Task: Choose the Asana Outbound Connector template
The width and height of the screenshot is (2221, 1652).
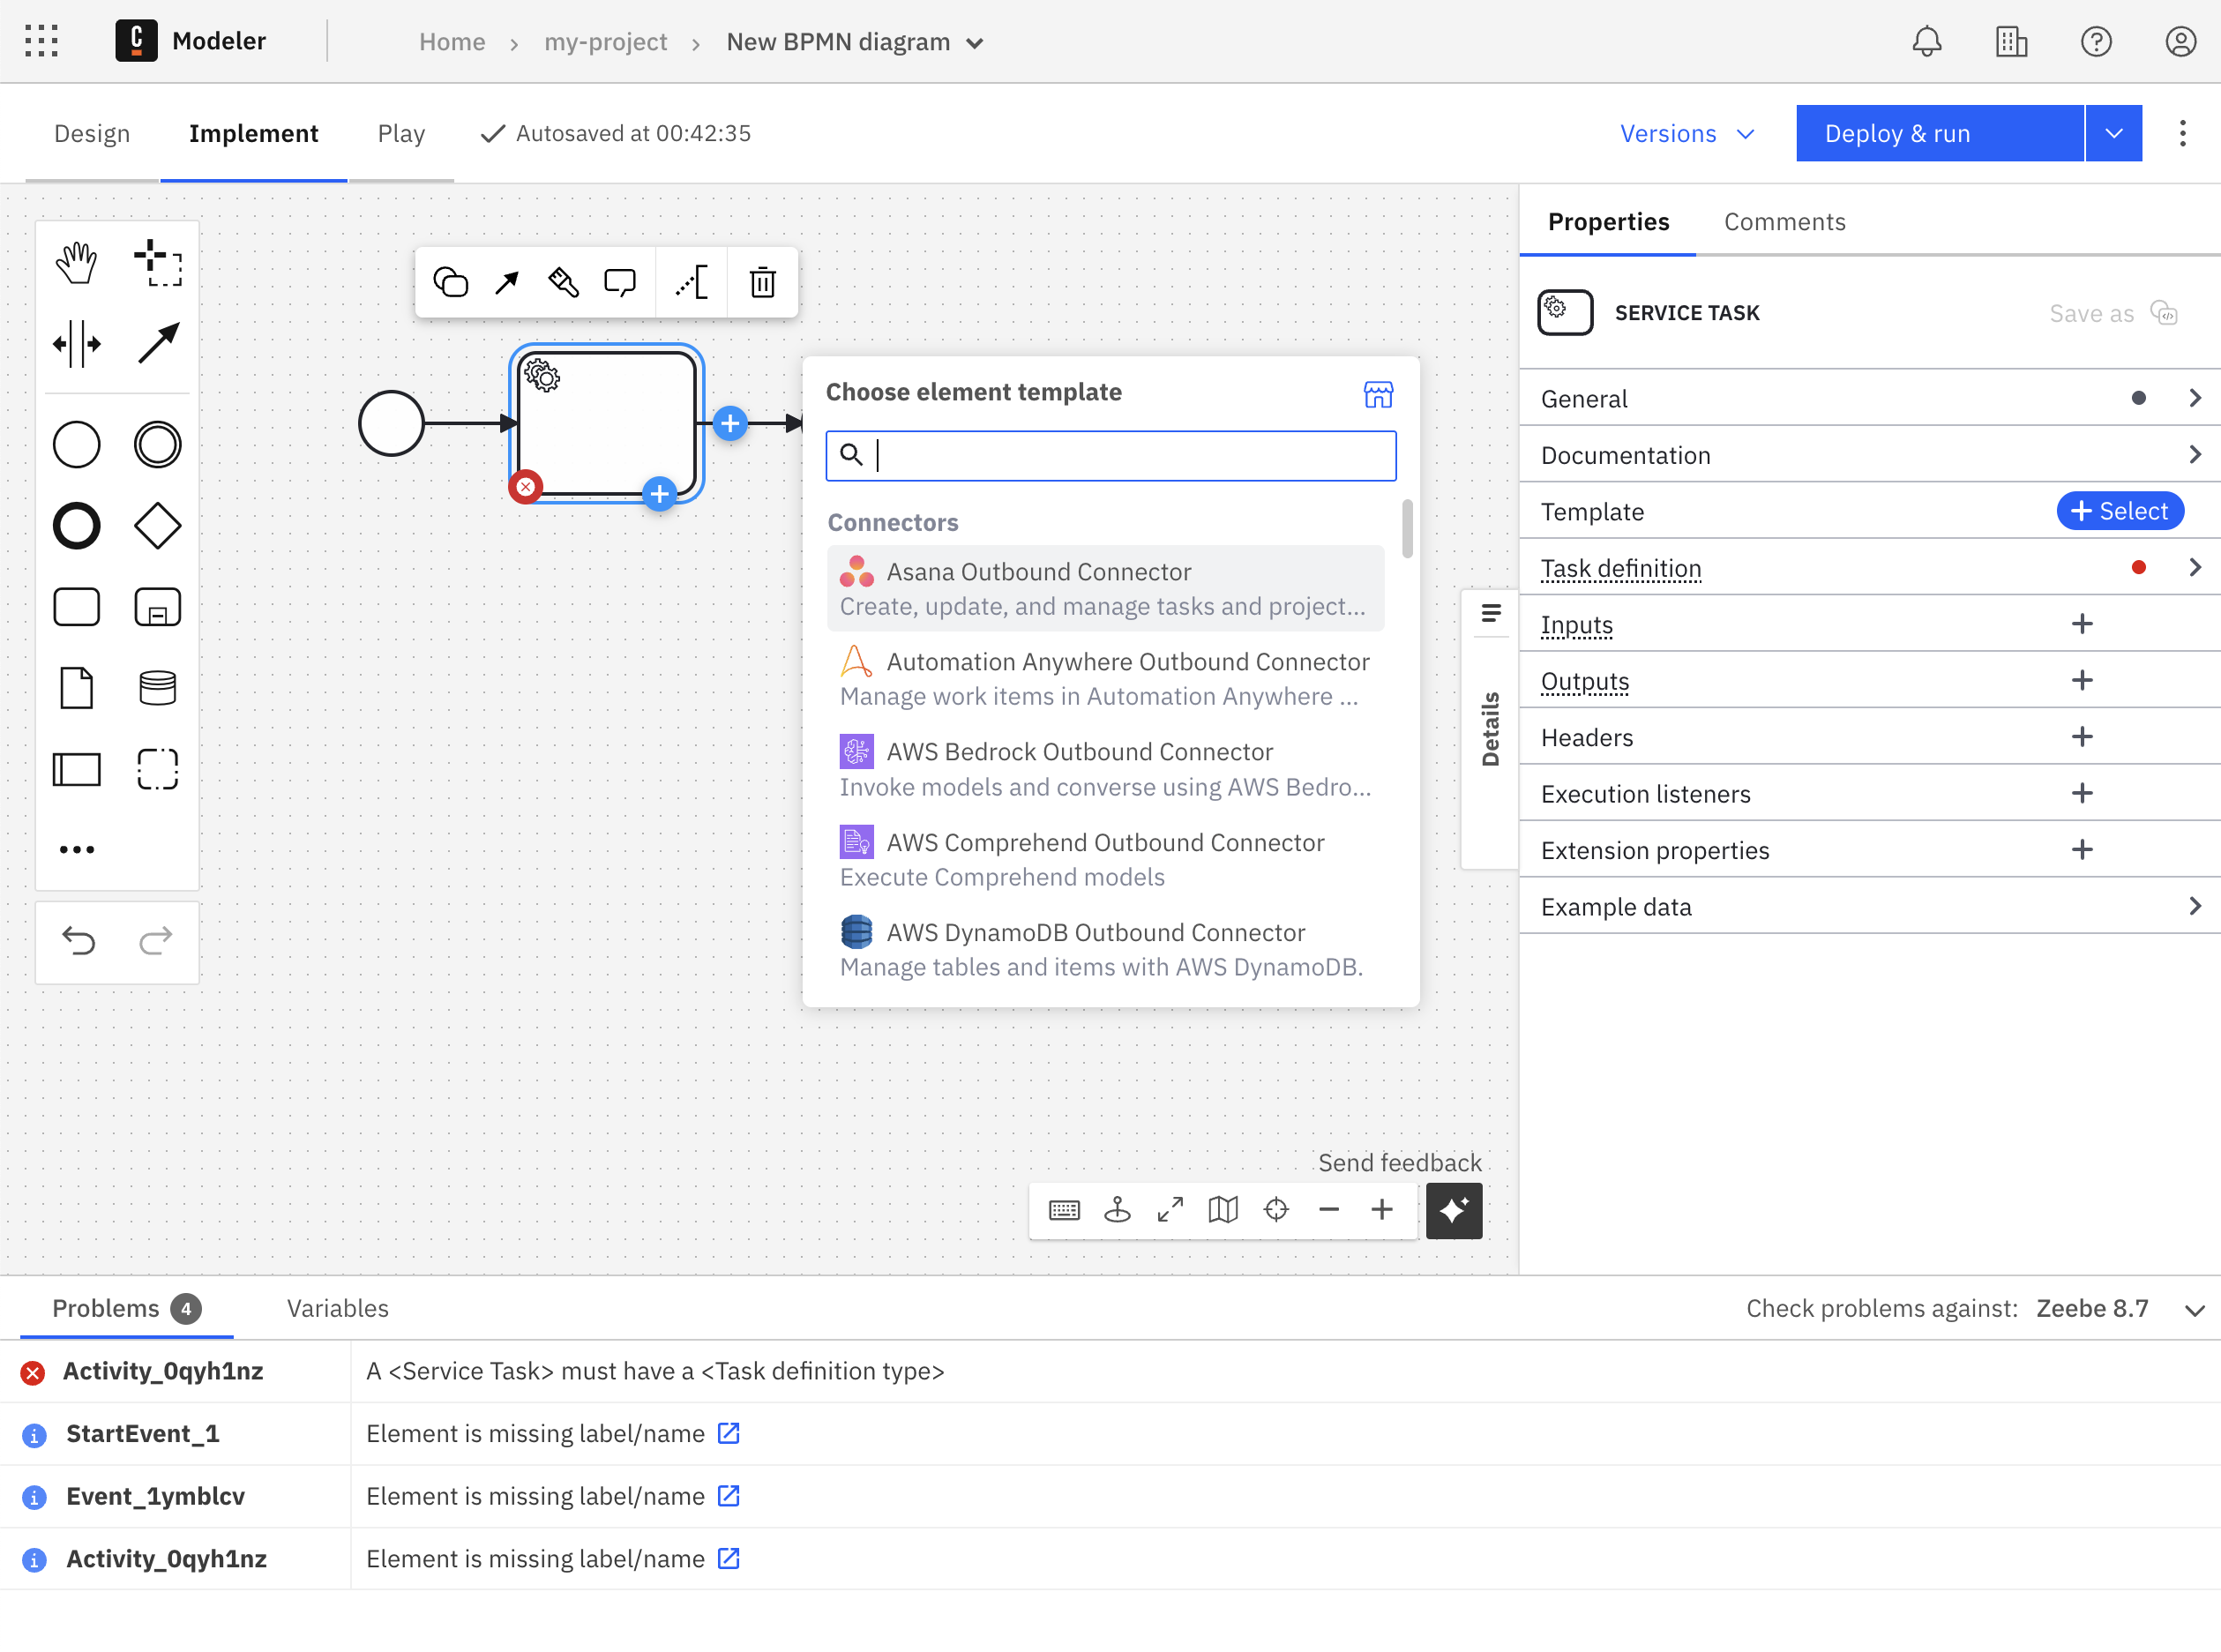Action: tap(1105, 588)
